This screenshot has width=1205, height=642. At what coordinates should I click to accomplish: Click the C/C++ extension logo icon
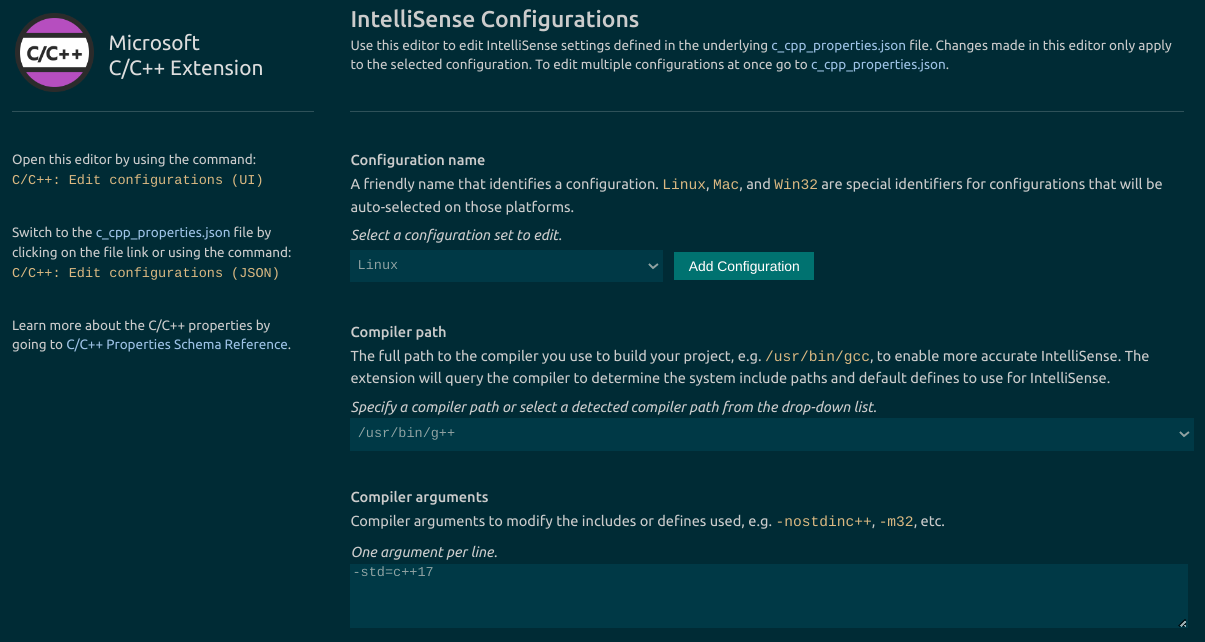[x=55, y=55]
